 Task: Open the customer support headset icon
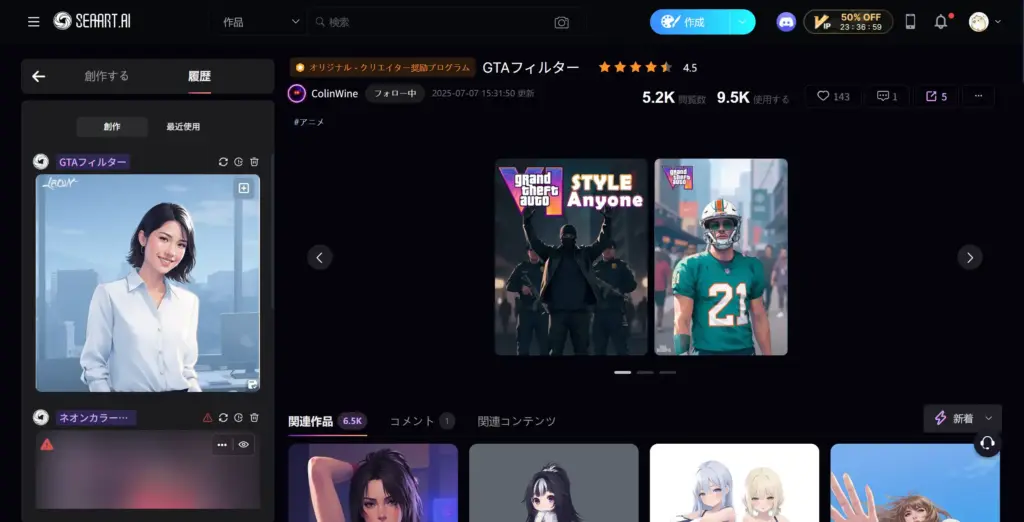987,443
